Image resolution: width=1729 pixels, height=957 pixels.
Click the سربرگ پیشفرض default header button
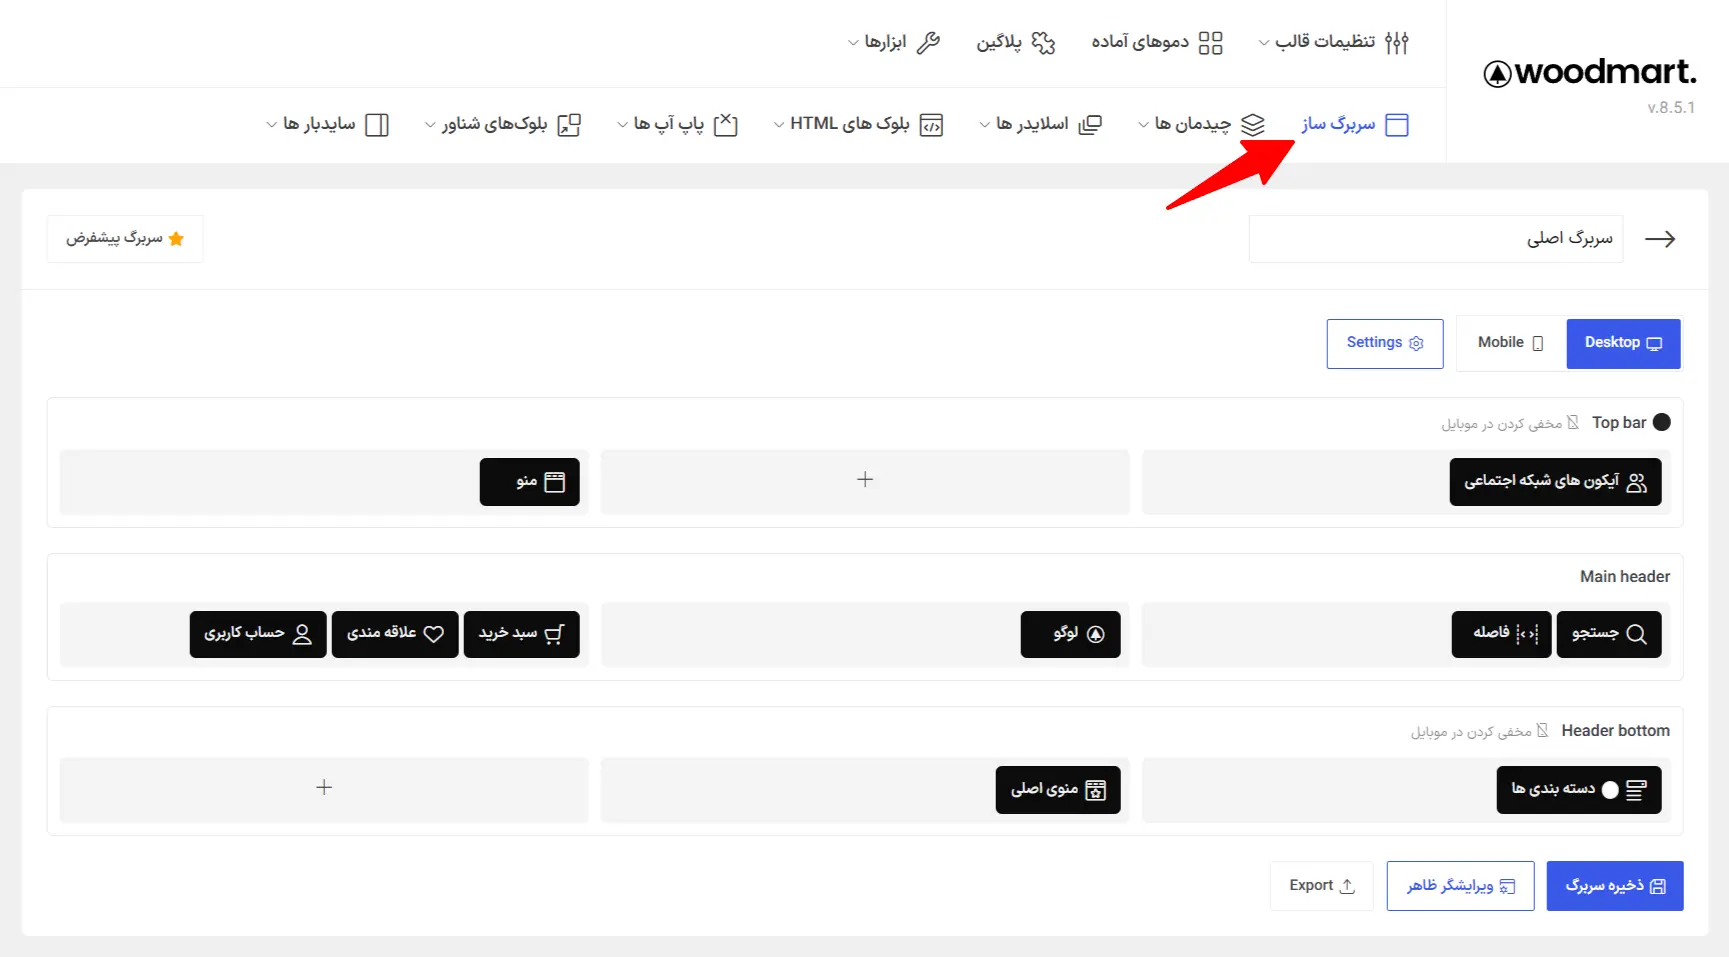125,239
